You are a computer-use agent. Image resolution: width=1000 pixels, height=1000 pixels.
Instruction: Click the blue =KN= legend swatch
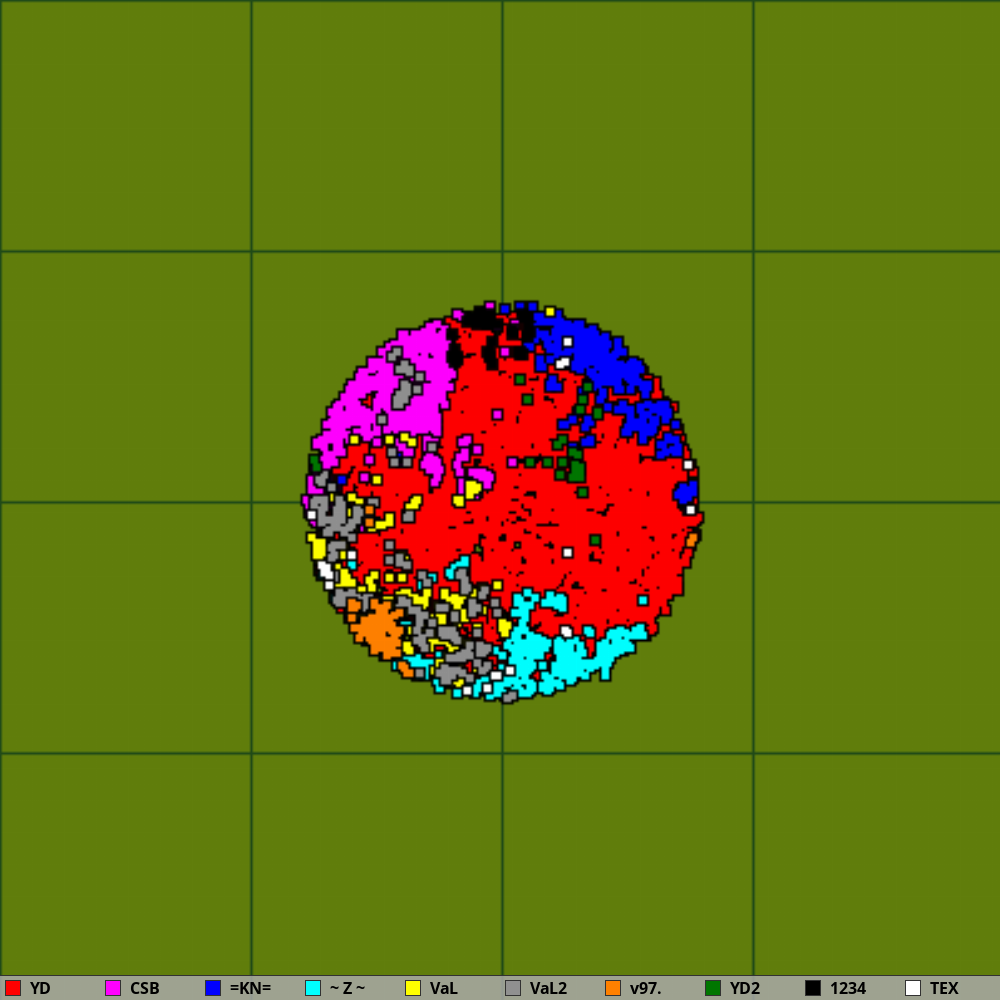(213, 988)
